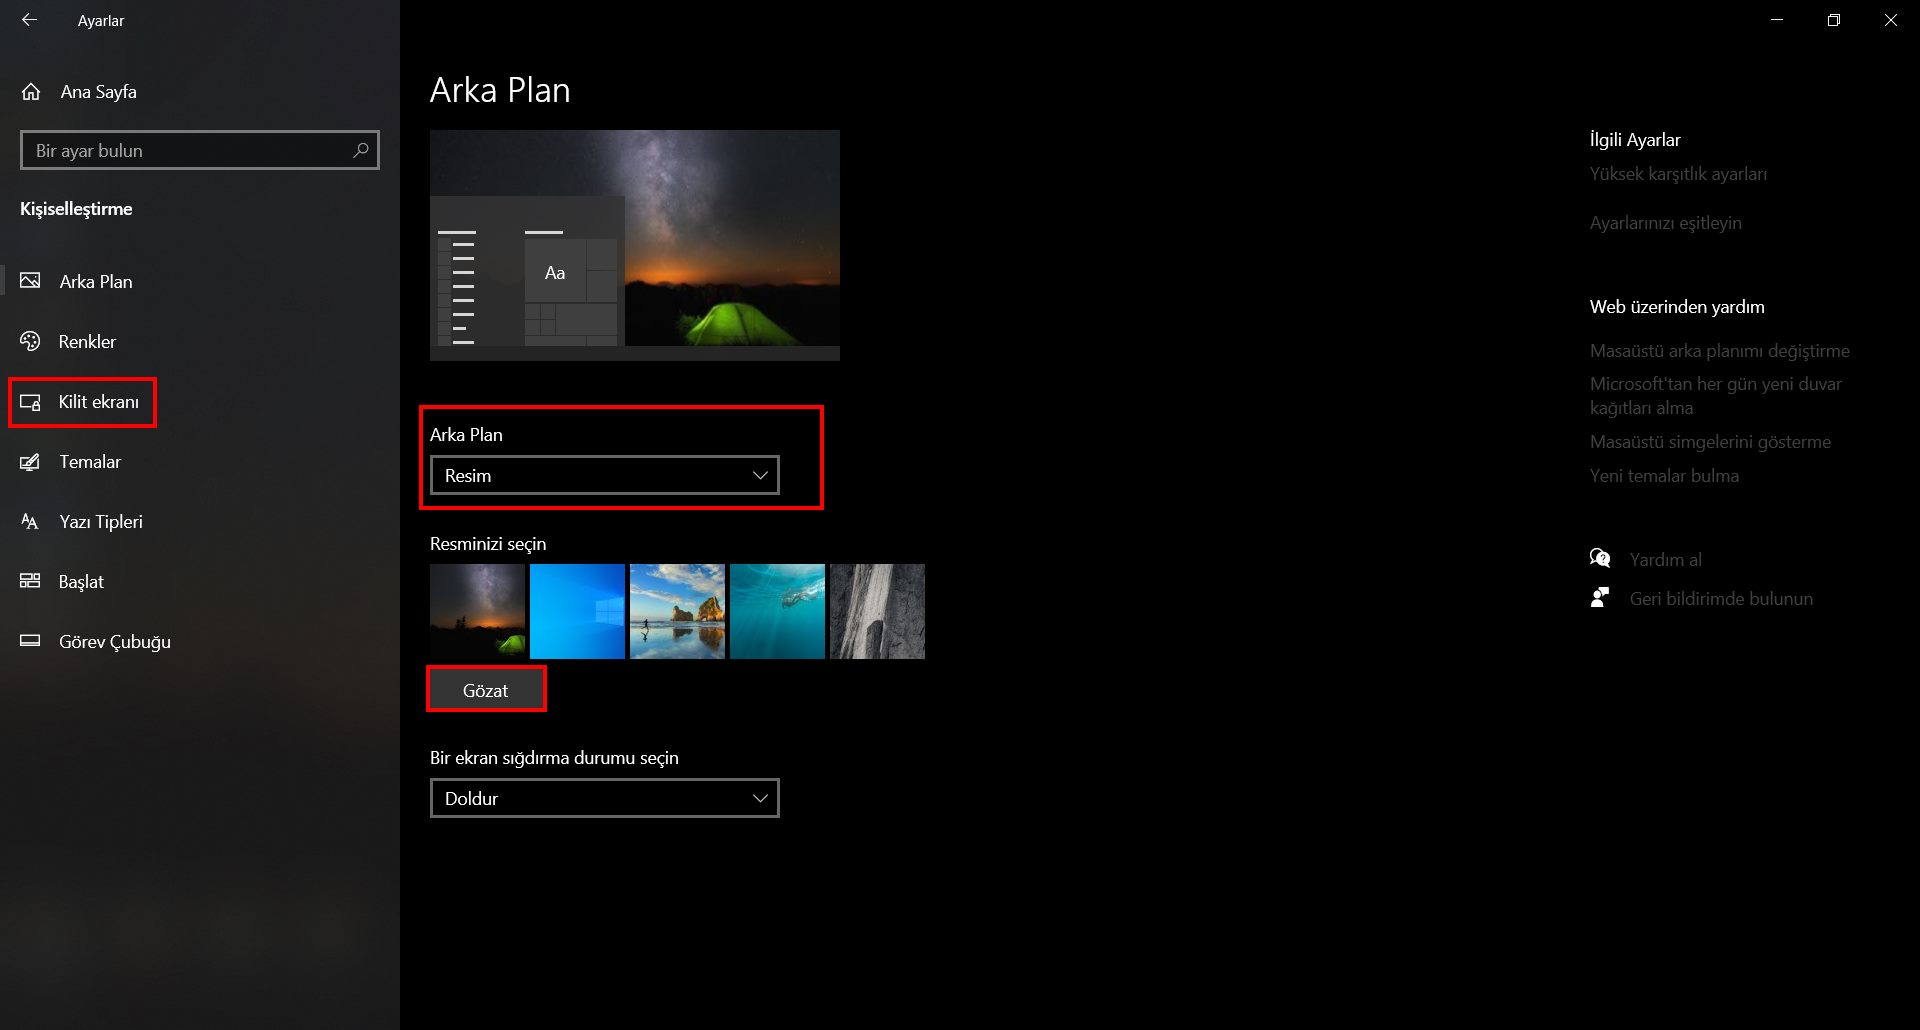Maximize or restore the Ayarlar window
The width and height of the screenshot is (1920, 1030).
click(x=1833, y=20)
